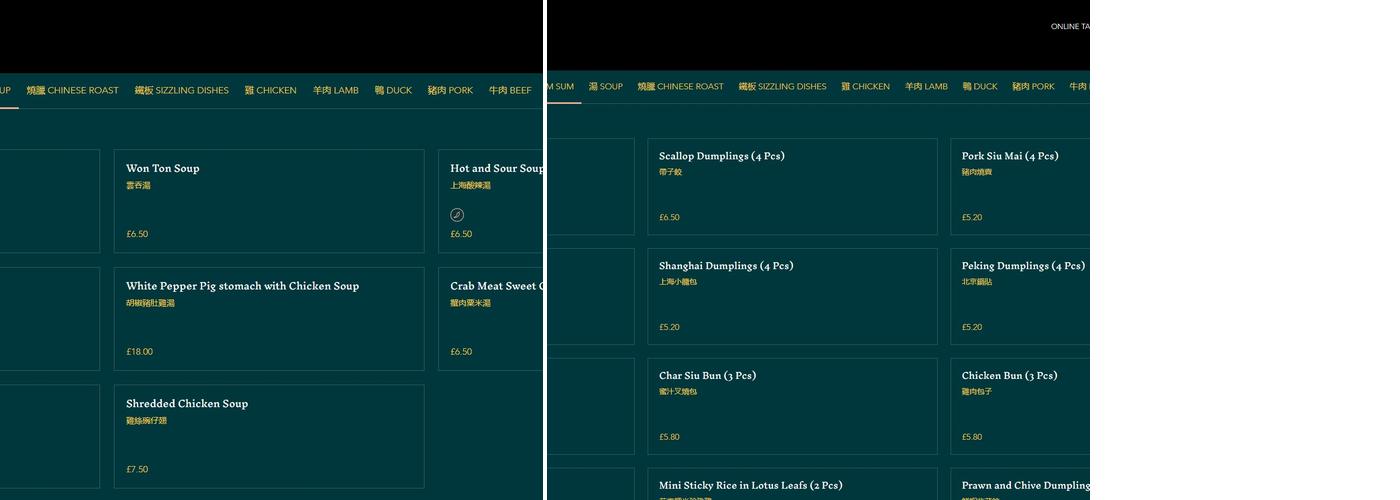Open the Soup tab in right menu panel
This screenshot has height=500, width=1400.
pos(605,87)
